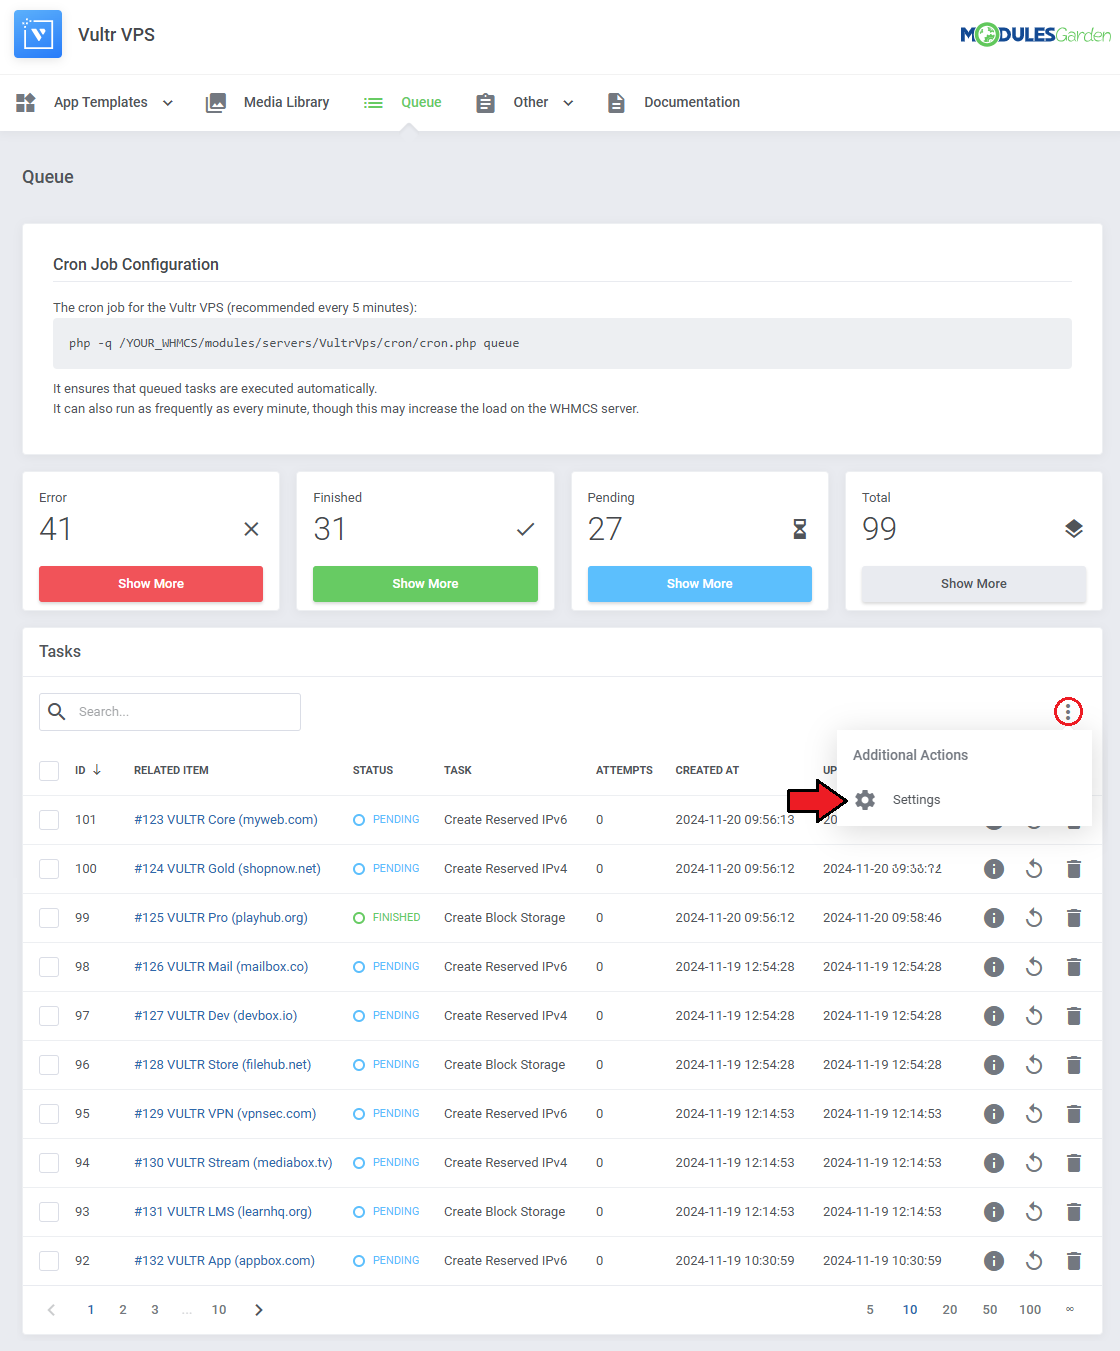1120x1351 pixels.
Task: Rerun task 97
Action: click(x=1034, y=1016)
